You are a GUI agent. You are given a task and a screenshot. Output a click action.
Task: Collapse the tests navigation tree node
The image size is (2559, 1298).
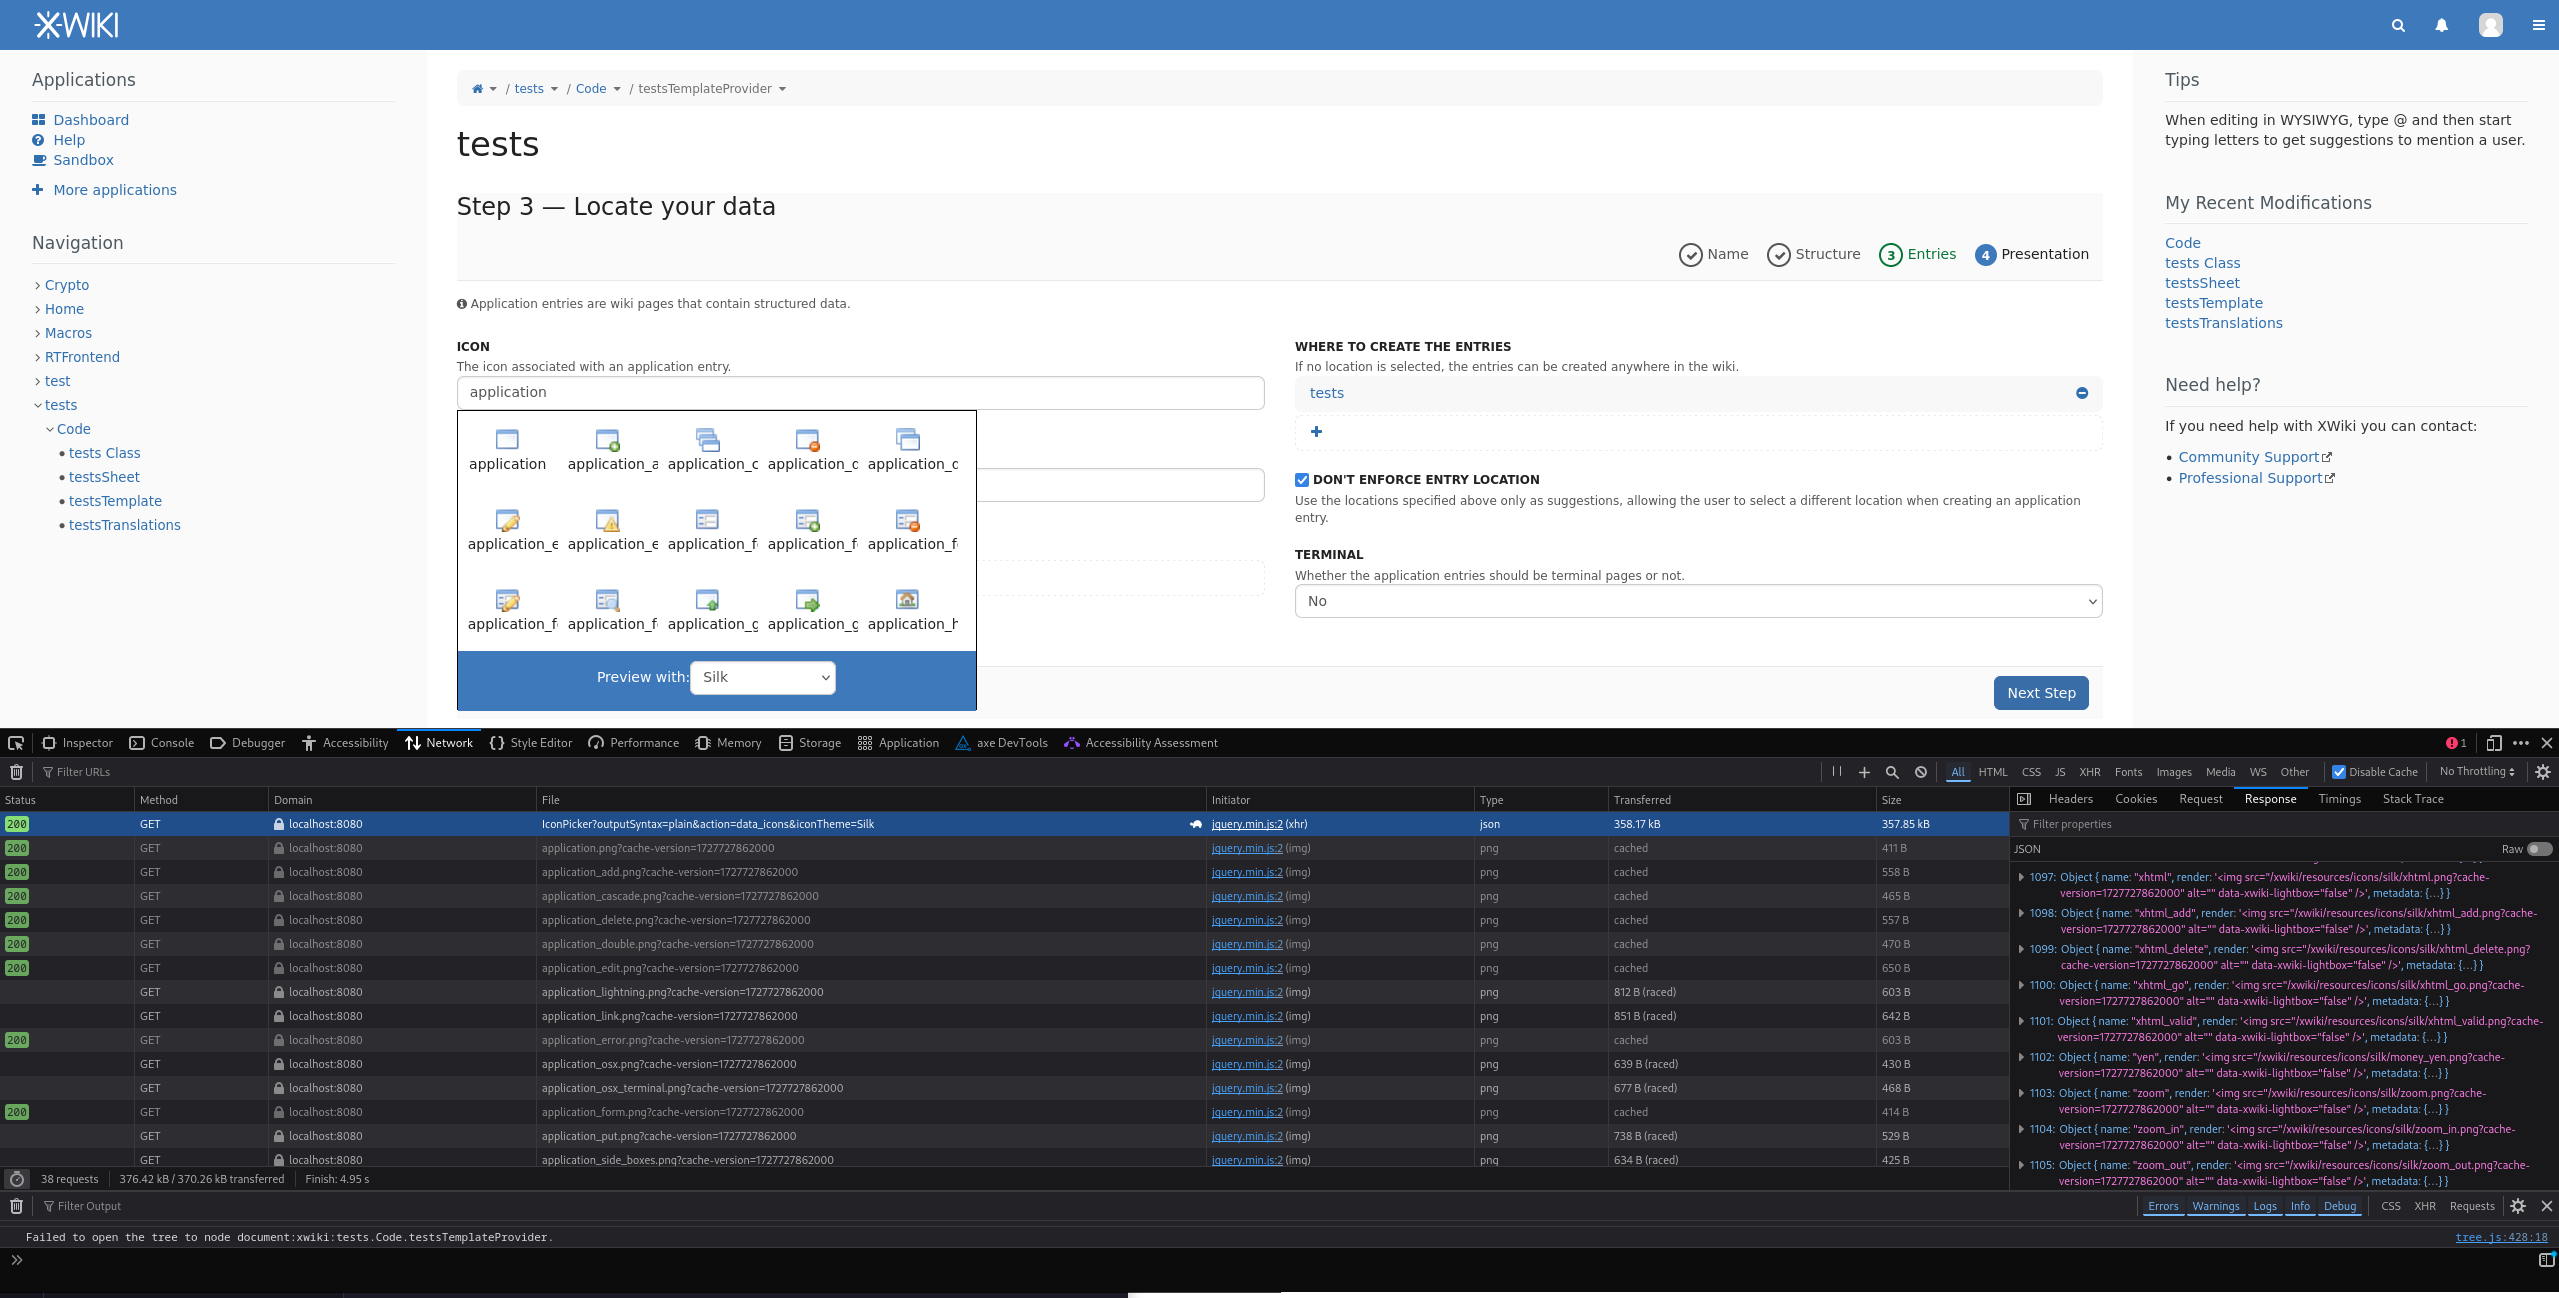[38, 406]
